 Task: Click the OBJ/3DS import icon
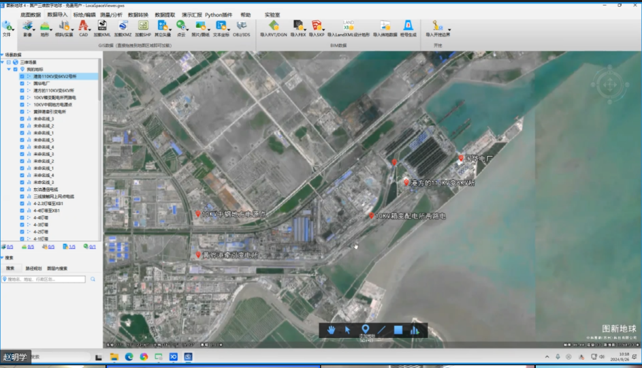click(242, 26)
